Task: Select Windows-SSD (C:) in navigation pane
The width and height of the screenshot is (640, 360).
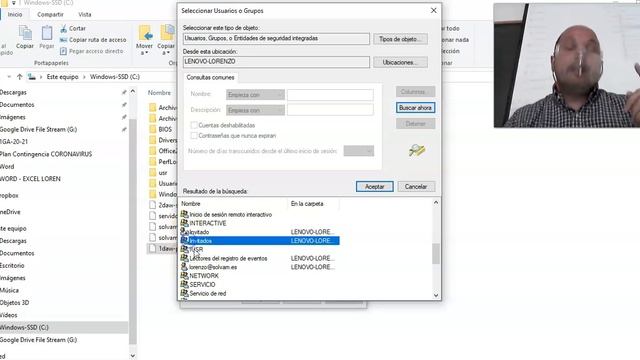Action: 24,327
